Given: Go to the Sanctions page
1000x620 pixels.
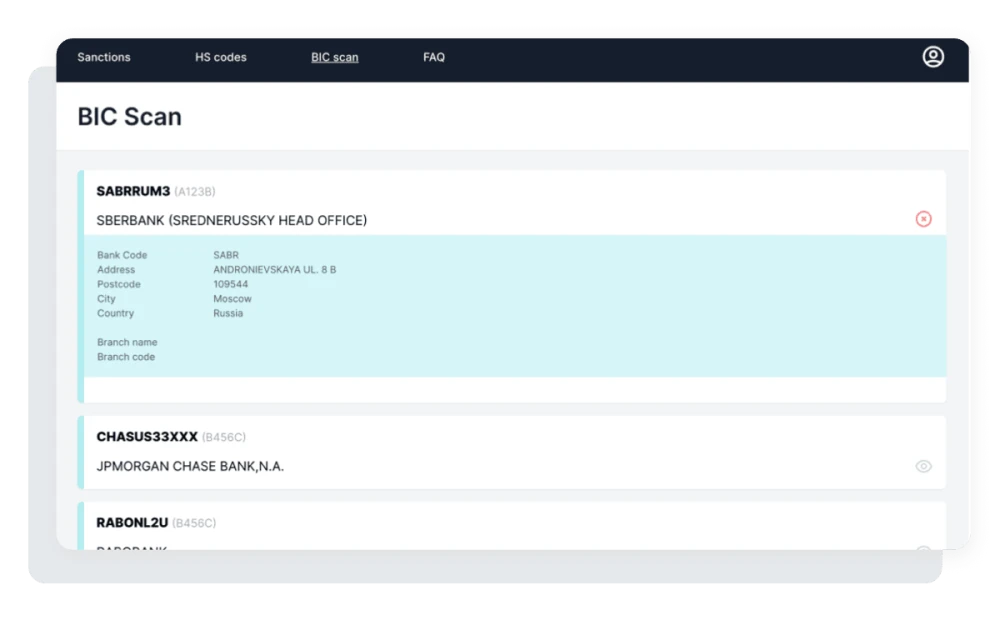Looking at the screenshot, I should click(x=104, y=57).
